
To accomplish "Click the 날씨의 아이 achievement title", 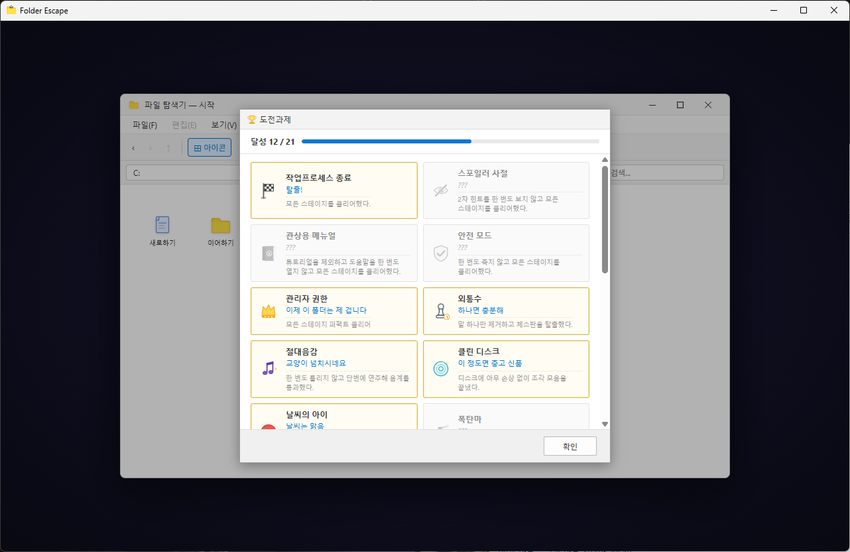I will (306, 415).
